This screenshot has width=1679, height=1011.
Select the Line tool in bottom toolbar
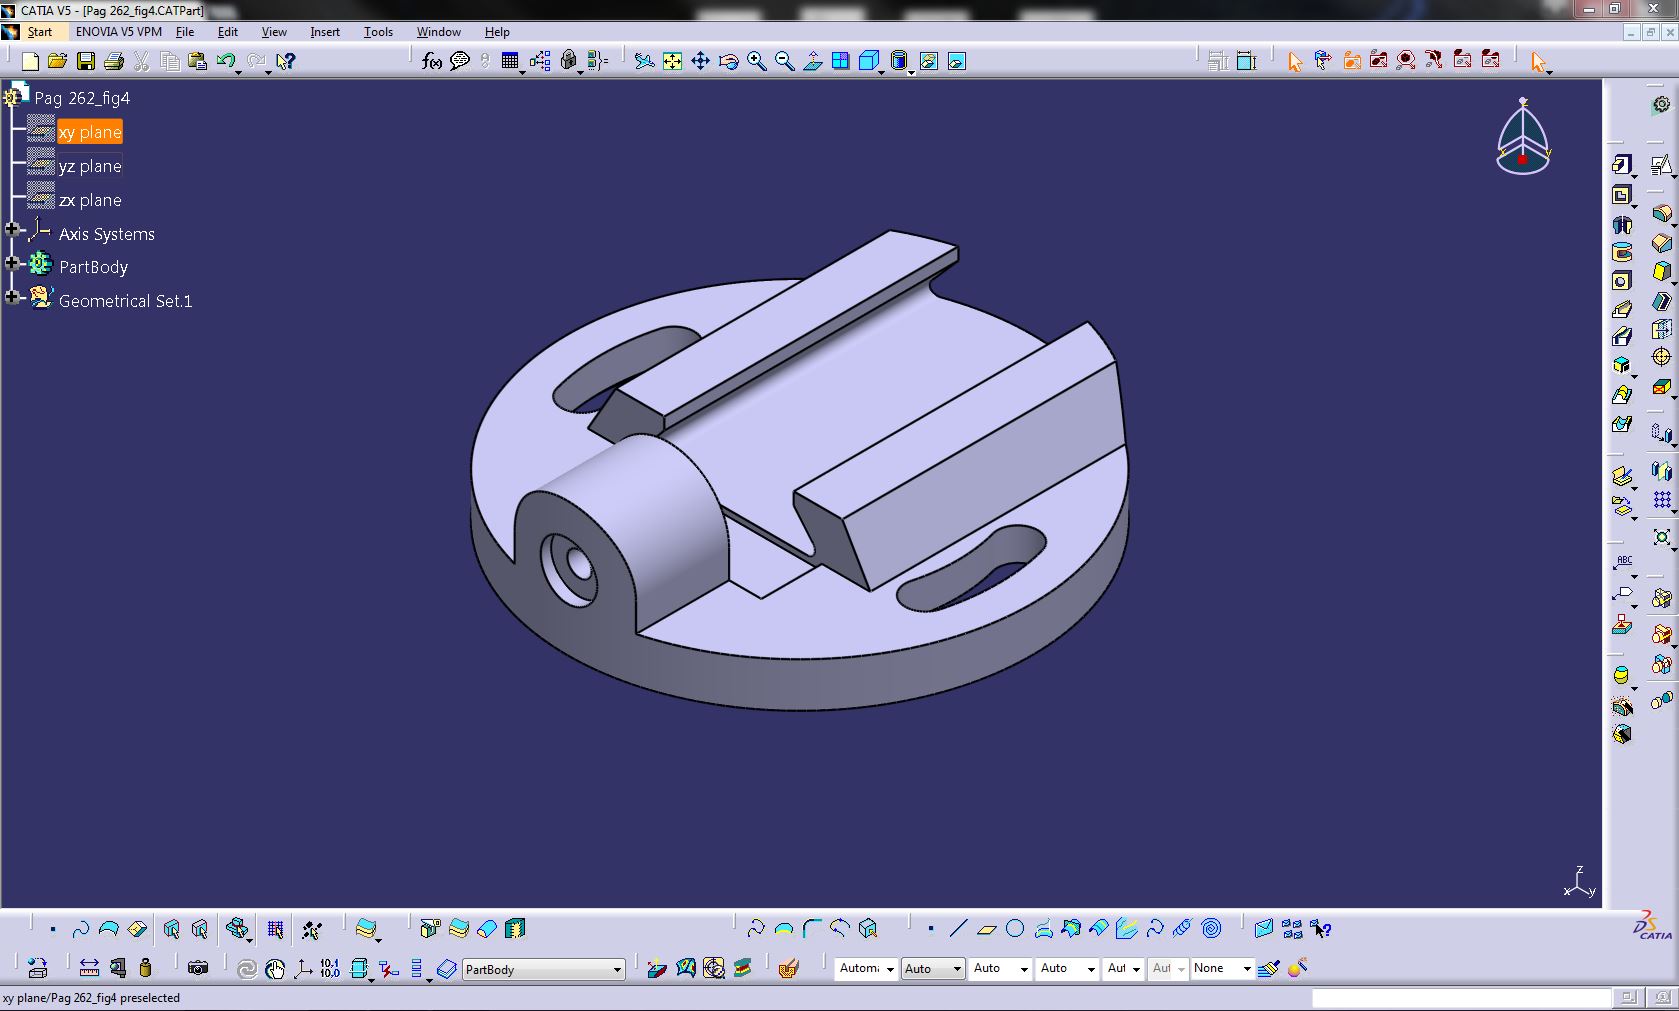(x=958, y=929)
